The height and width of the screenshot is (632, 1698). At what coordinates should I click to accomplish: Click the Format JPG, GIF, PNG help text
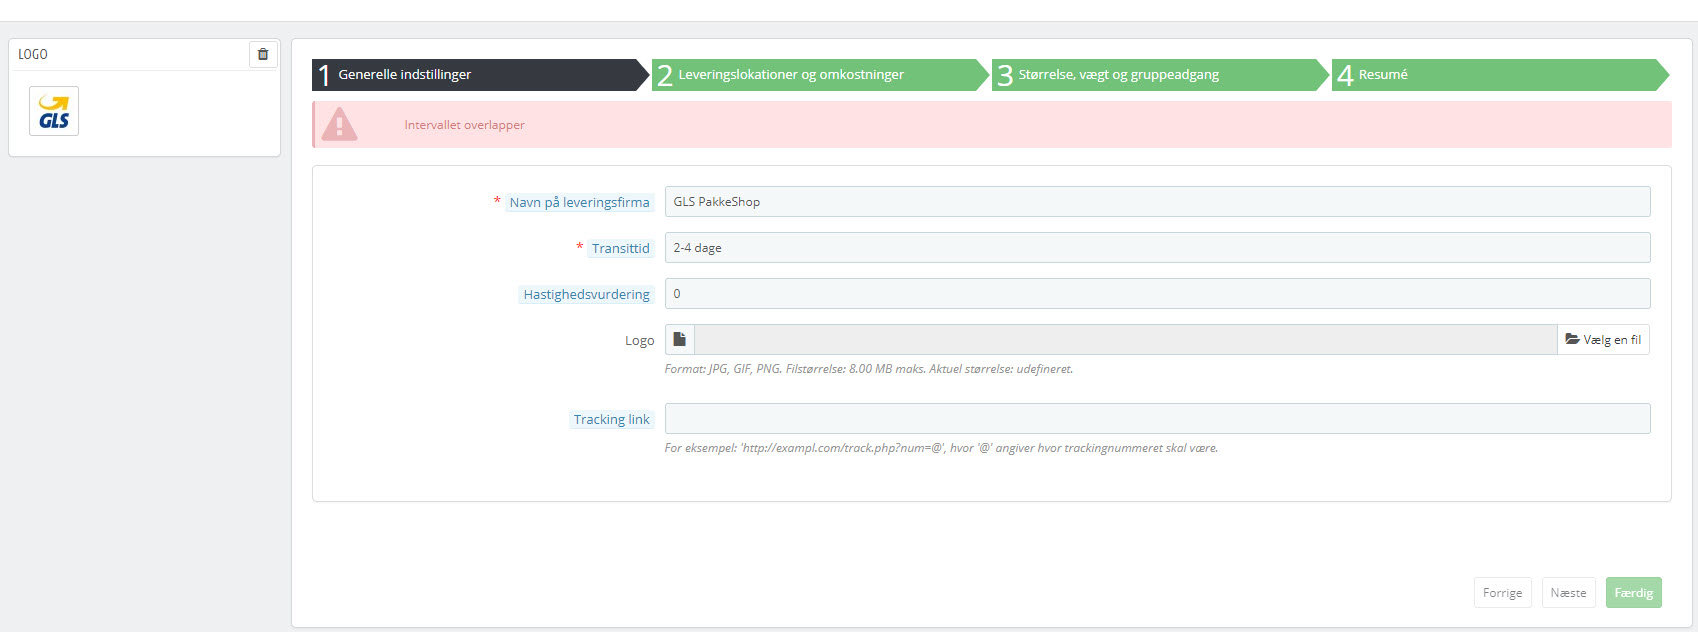point(869,369)
